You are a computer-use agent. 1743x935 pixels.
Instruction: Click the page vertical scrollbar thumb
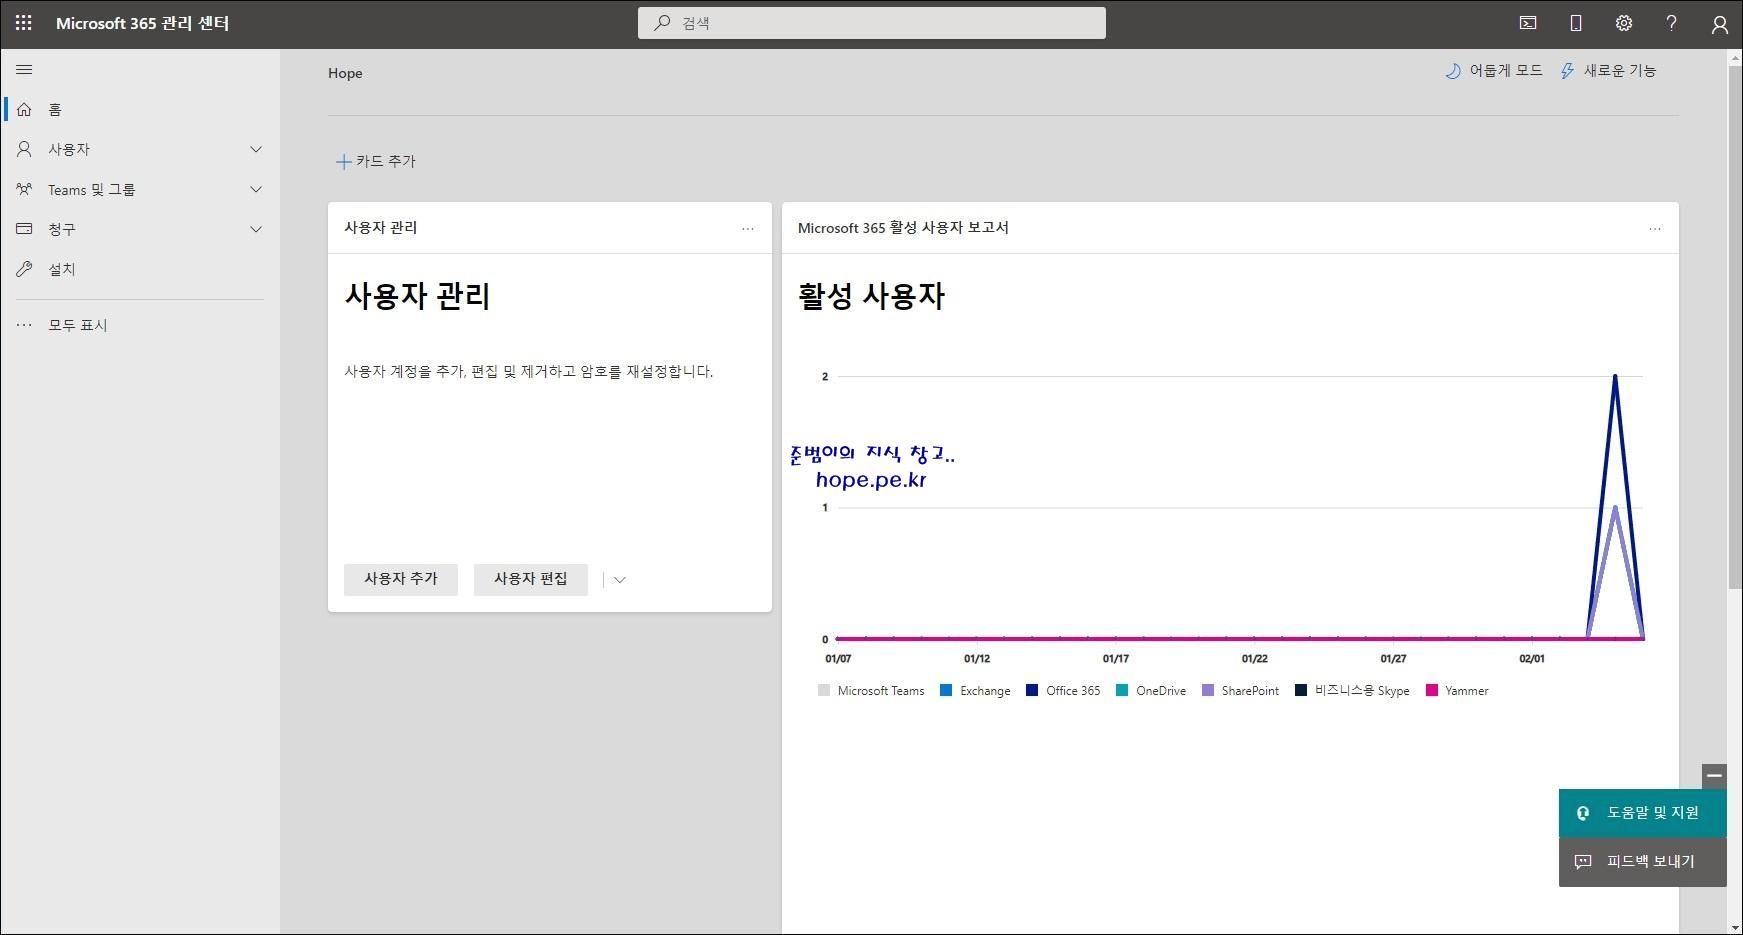click(1735, 329)
